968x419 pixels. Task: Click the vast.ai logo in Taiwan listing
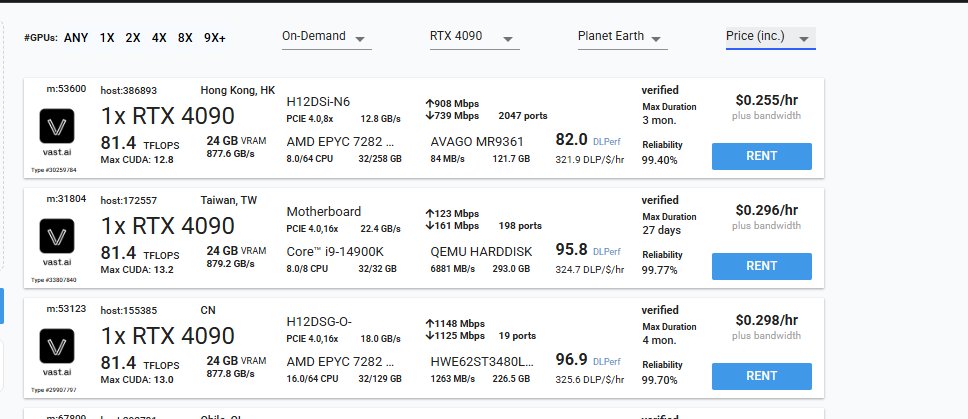tap(57, 236)
